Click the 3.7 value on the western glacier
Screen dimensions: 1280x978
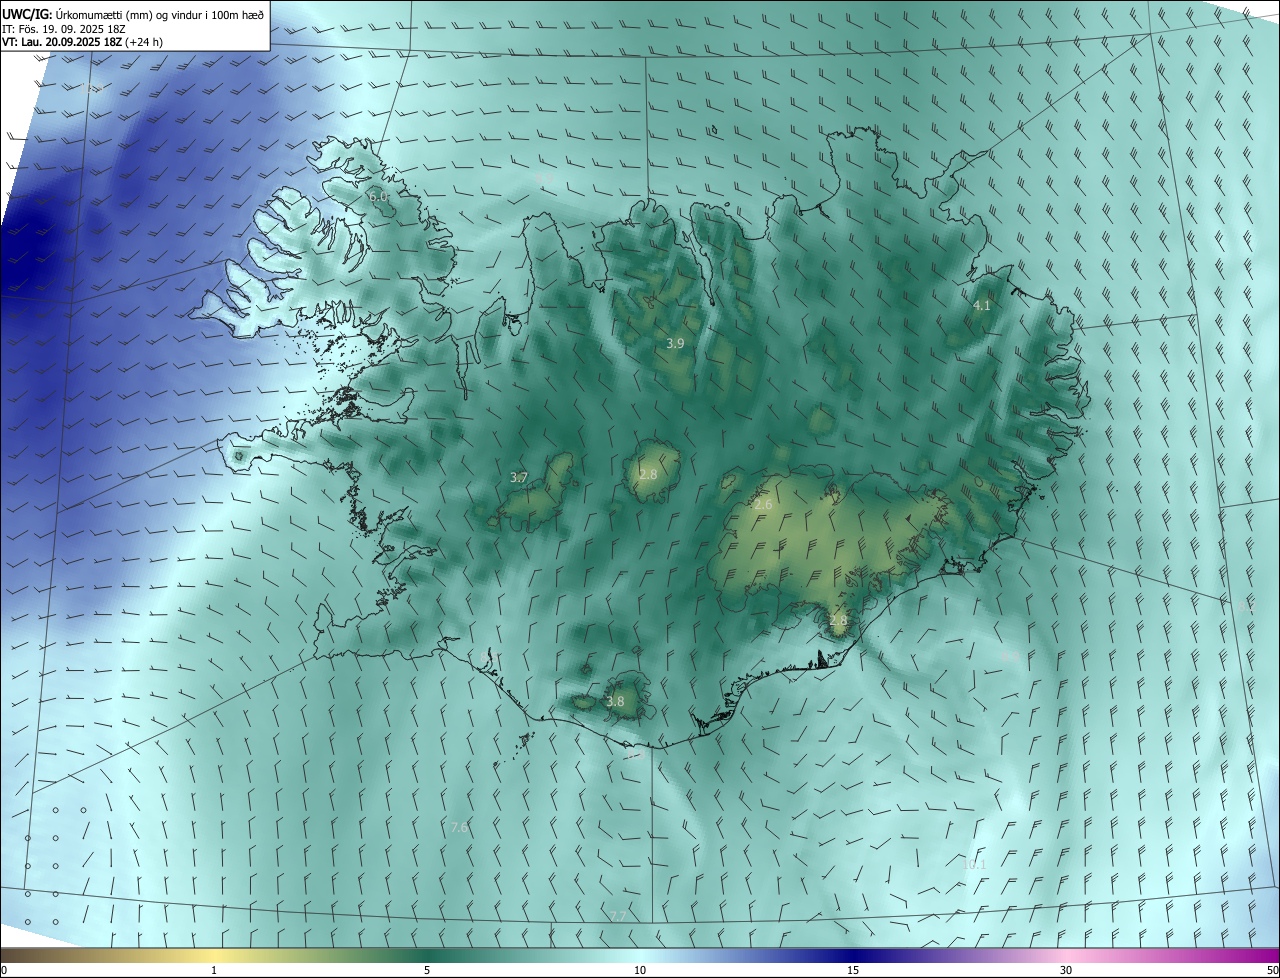tap(519, 478)
